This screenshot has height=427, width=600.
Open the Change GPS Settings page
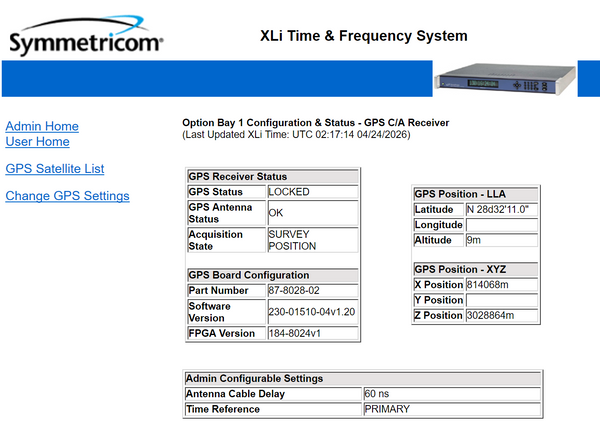coord(67,196)
